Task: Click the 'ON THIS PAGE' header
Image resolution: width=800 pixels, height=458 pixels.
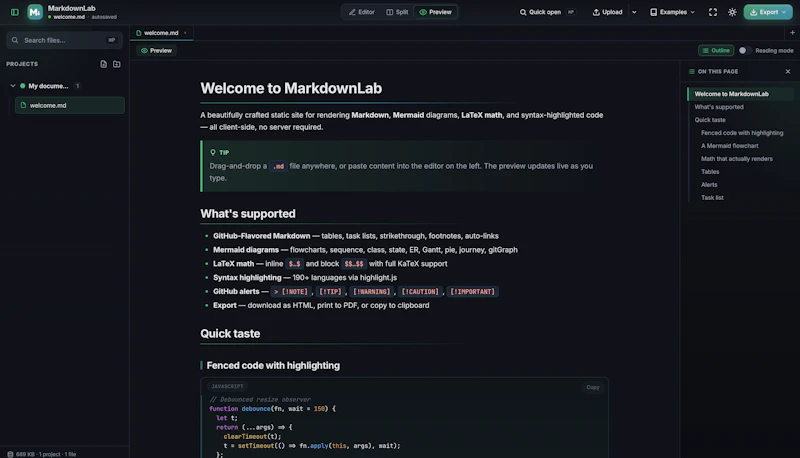Action: click(x=717, y=71)
